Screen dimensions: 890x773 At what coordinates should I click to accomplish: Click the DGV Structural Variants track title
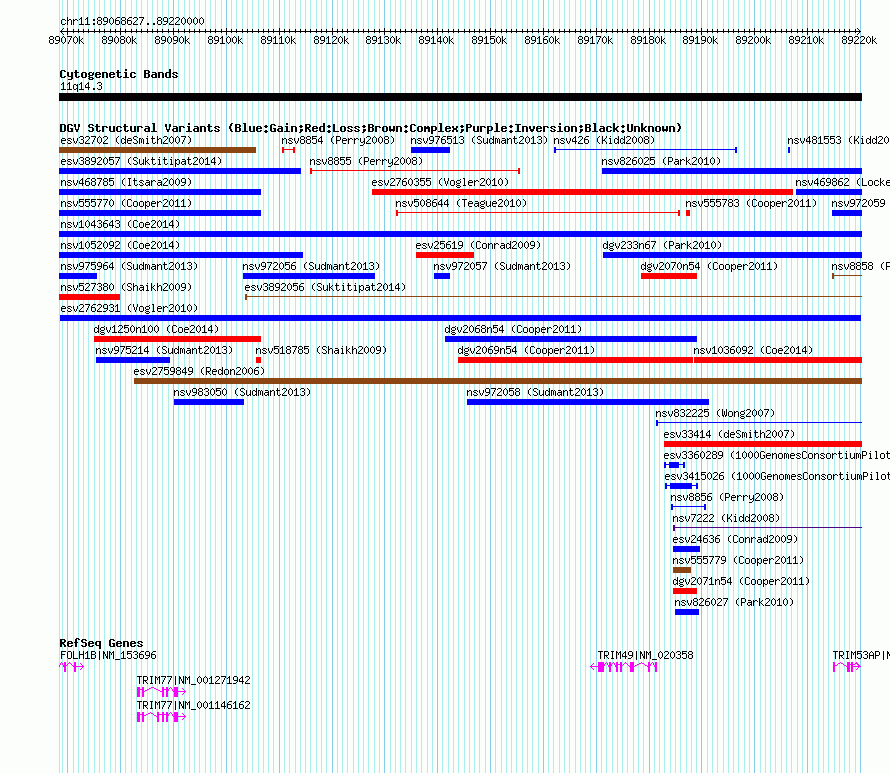pyautogui.click(x=371, y=128)
